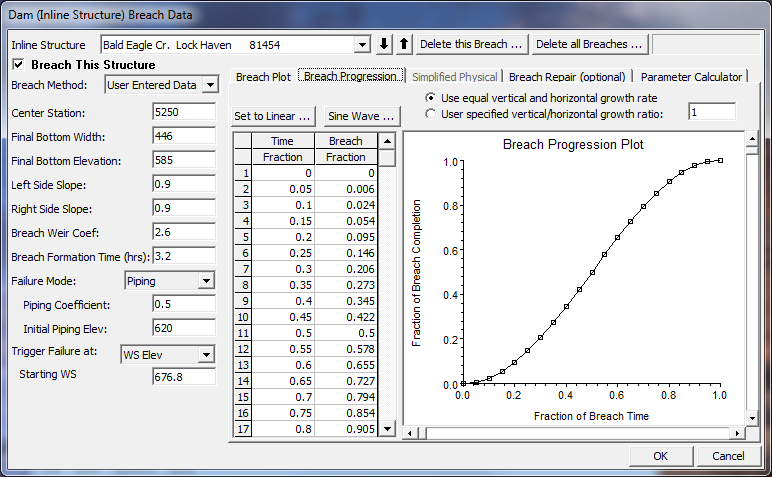The height and width of the screenshot is (477, 772).
Task: Click the breach table scroll-down arrow
Action: click(389, 429)
